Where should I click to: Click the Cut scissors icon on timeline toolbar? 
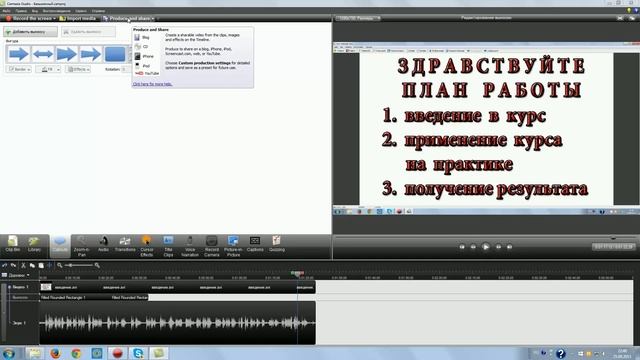pos(23,265)
